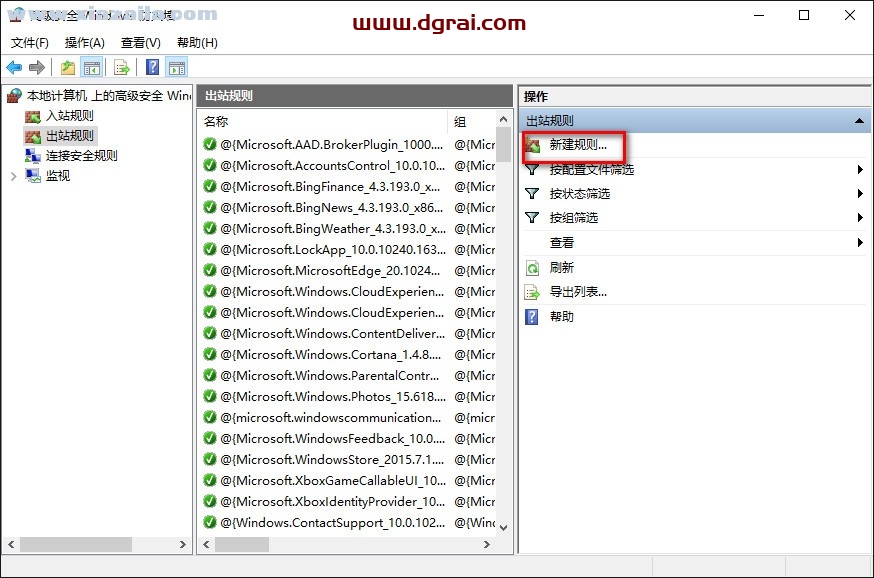Viewport: 874px width, 578px height.
Task: Collapse the 出站规则 section in the 操作 pane
Action: [x=859, y=120]
